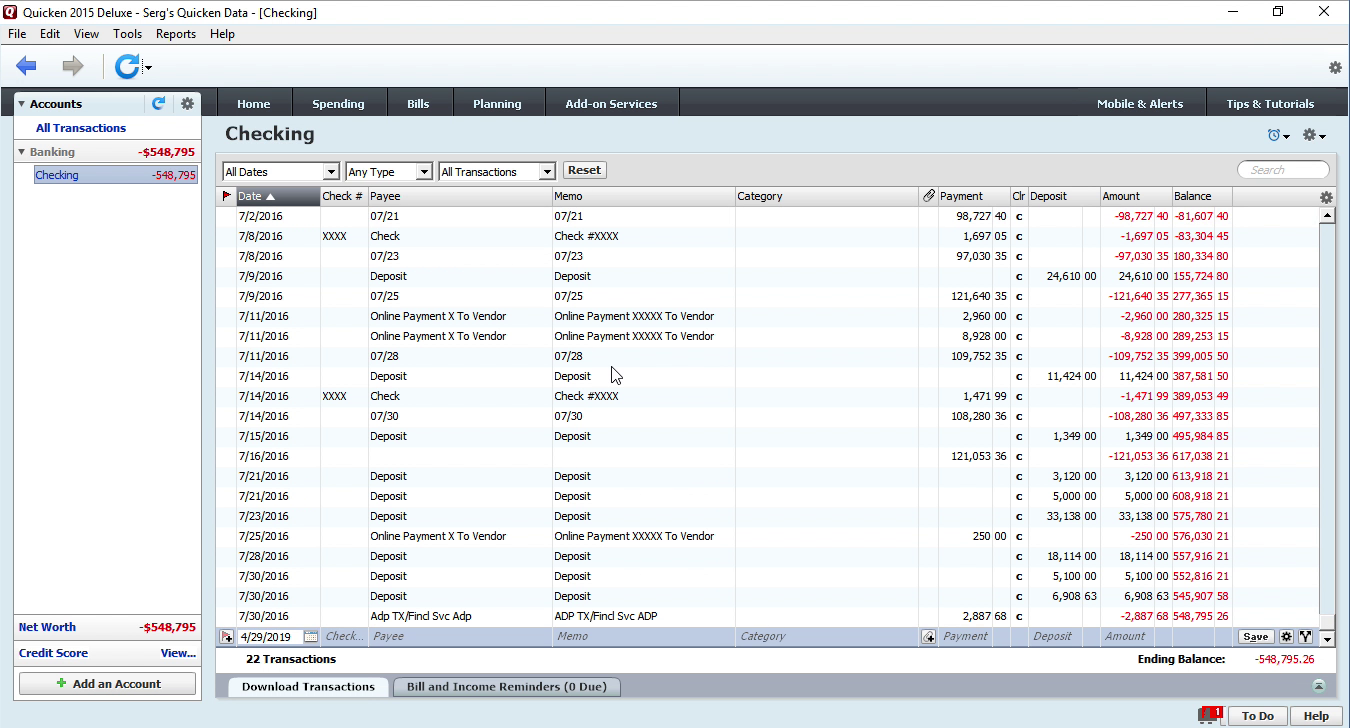The width and height of the screenshot is (1350, 728).
Task: Open the Any Type filter dropdown
Action: [389, 172]
